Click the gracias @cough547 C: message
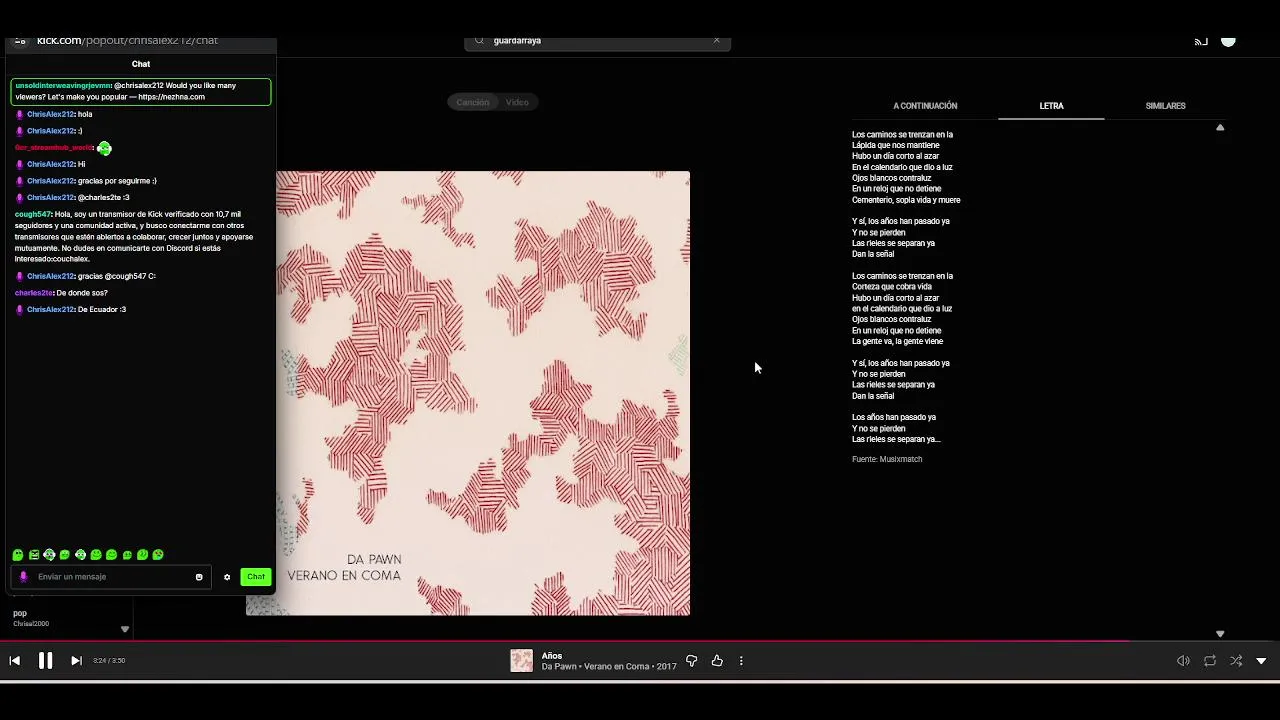 [117, 276]
